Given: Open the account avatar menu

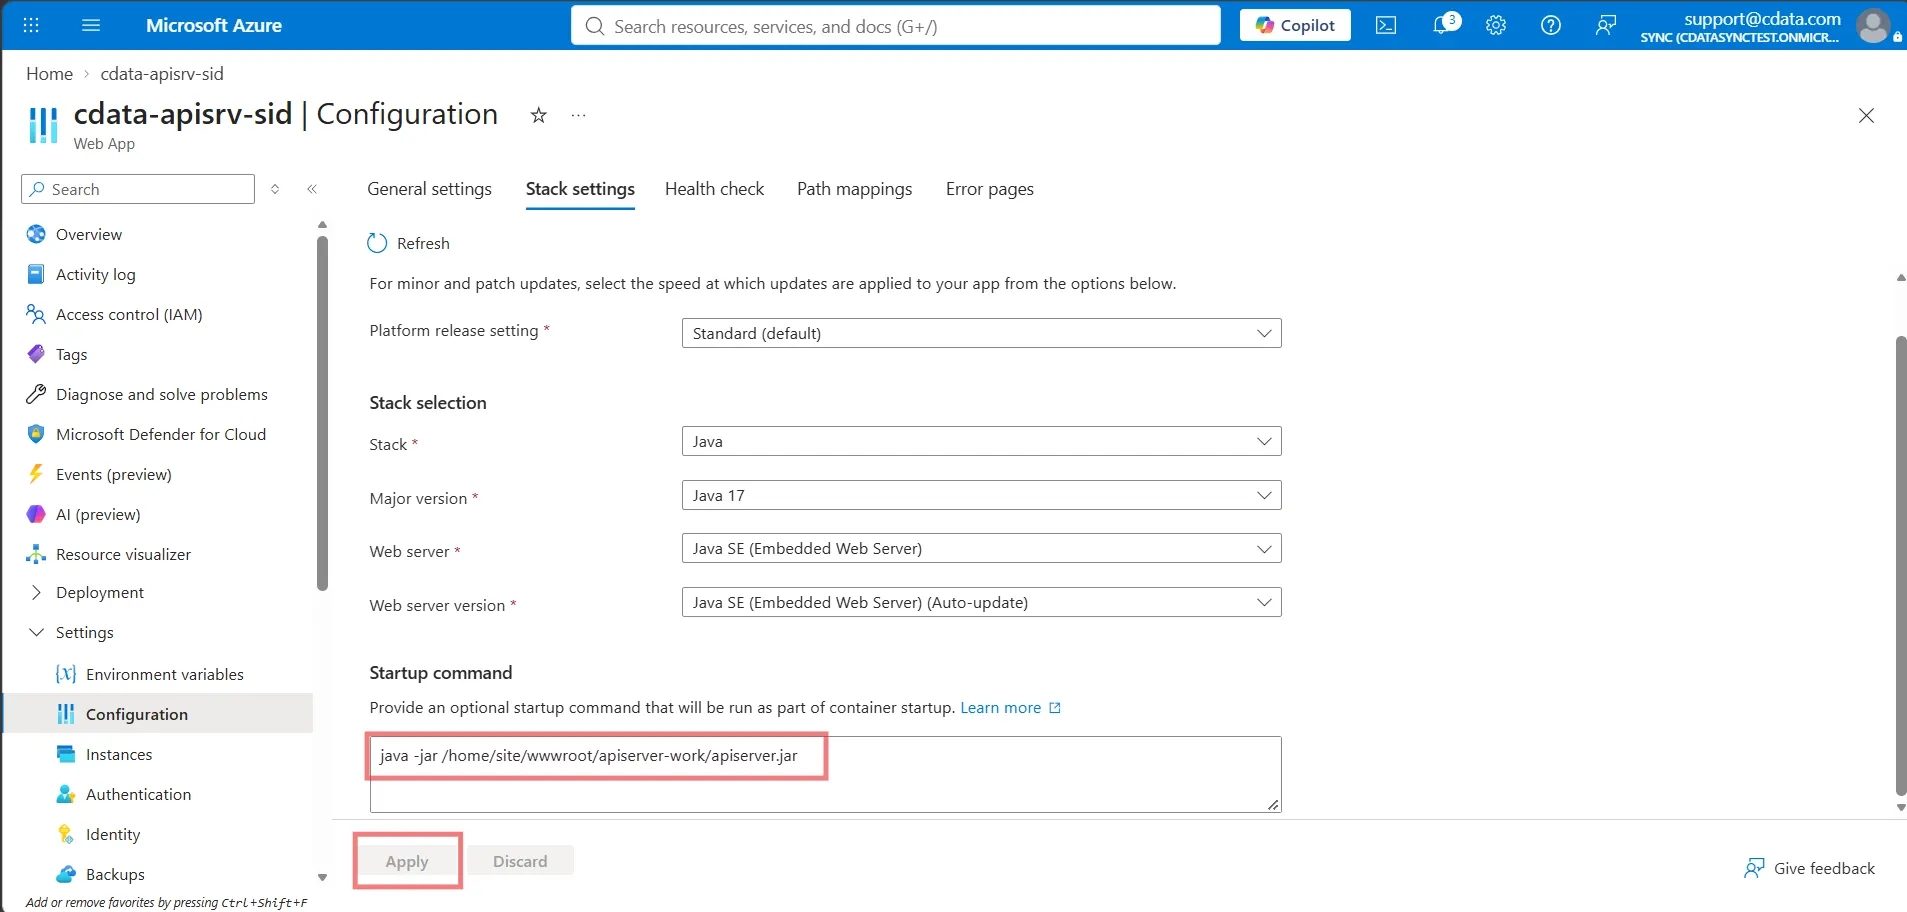Looking at the screenshot, I should tap(1873, 25).
